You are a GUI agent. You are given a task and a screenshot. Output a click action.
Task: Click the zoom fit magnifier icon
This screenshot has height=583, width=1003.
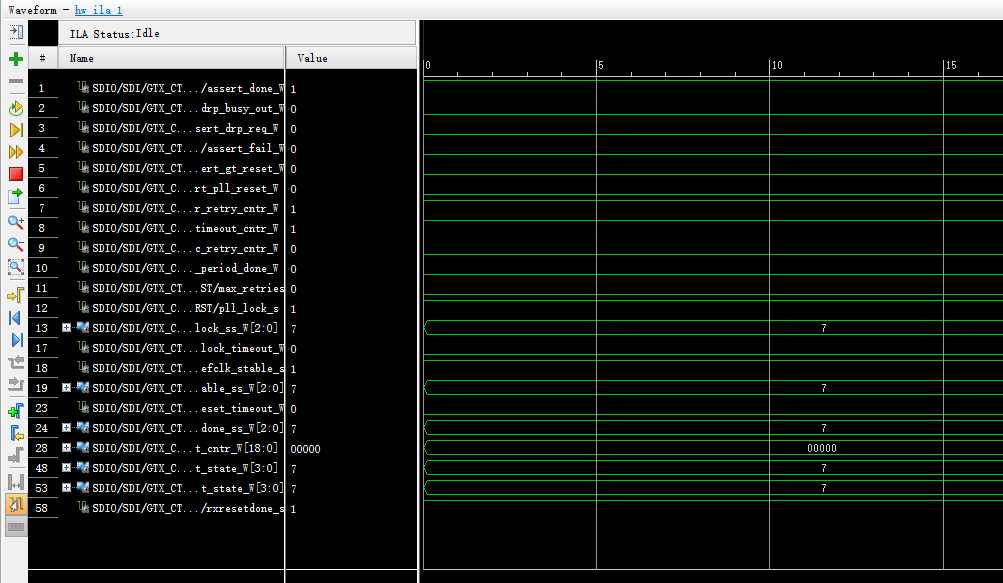click(16, 267)
